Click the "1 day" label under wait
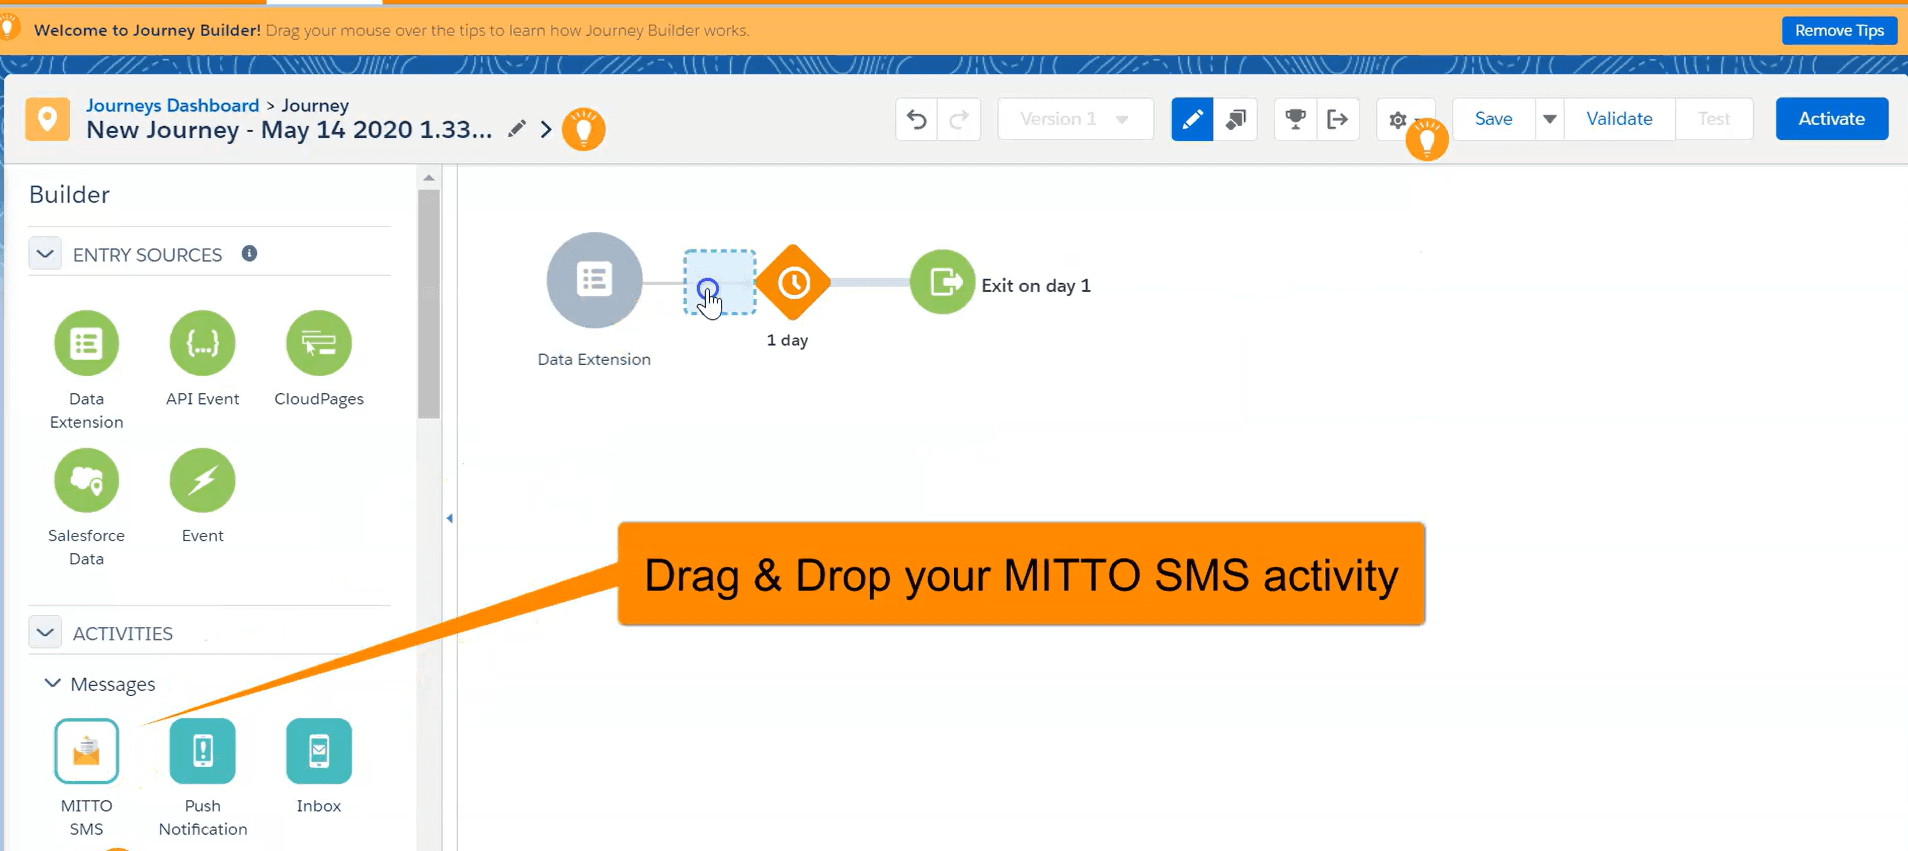Viewport: 1908px width, 851px height. 787,340
